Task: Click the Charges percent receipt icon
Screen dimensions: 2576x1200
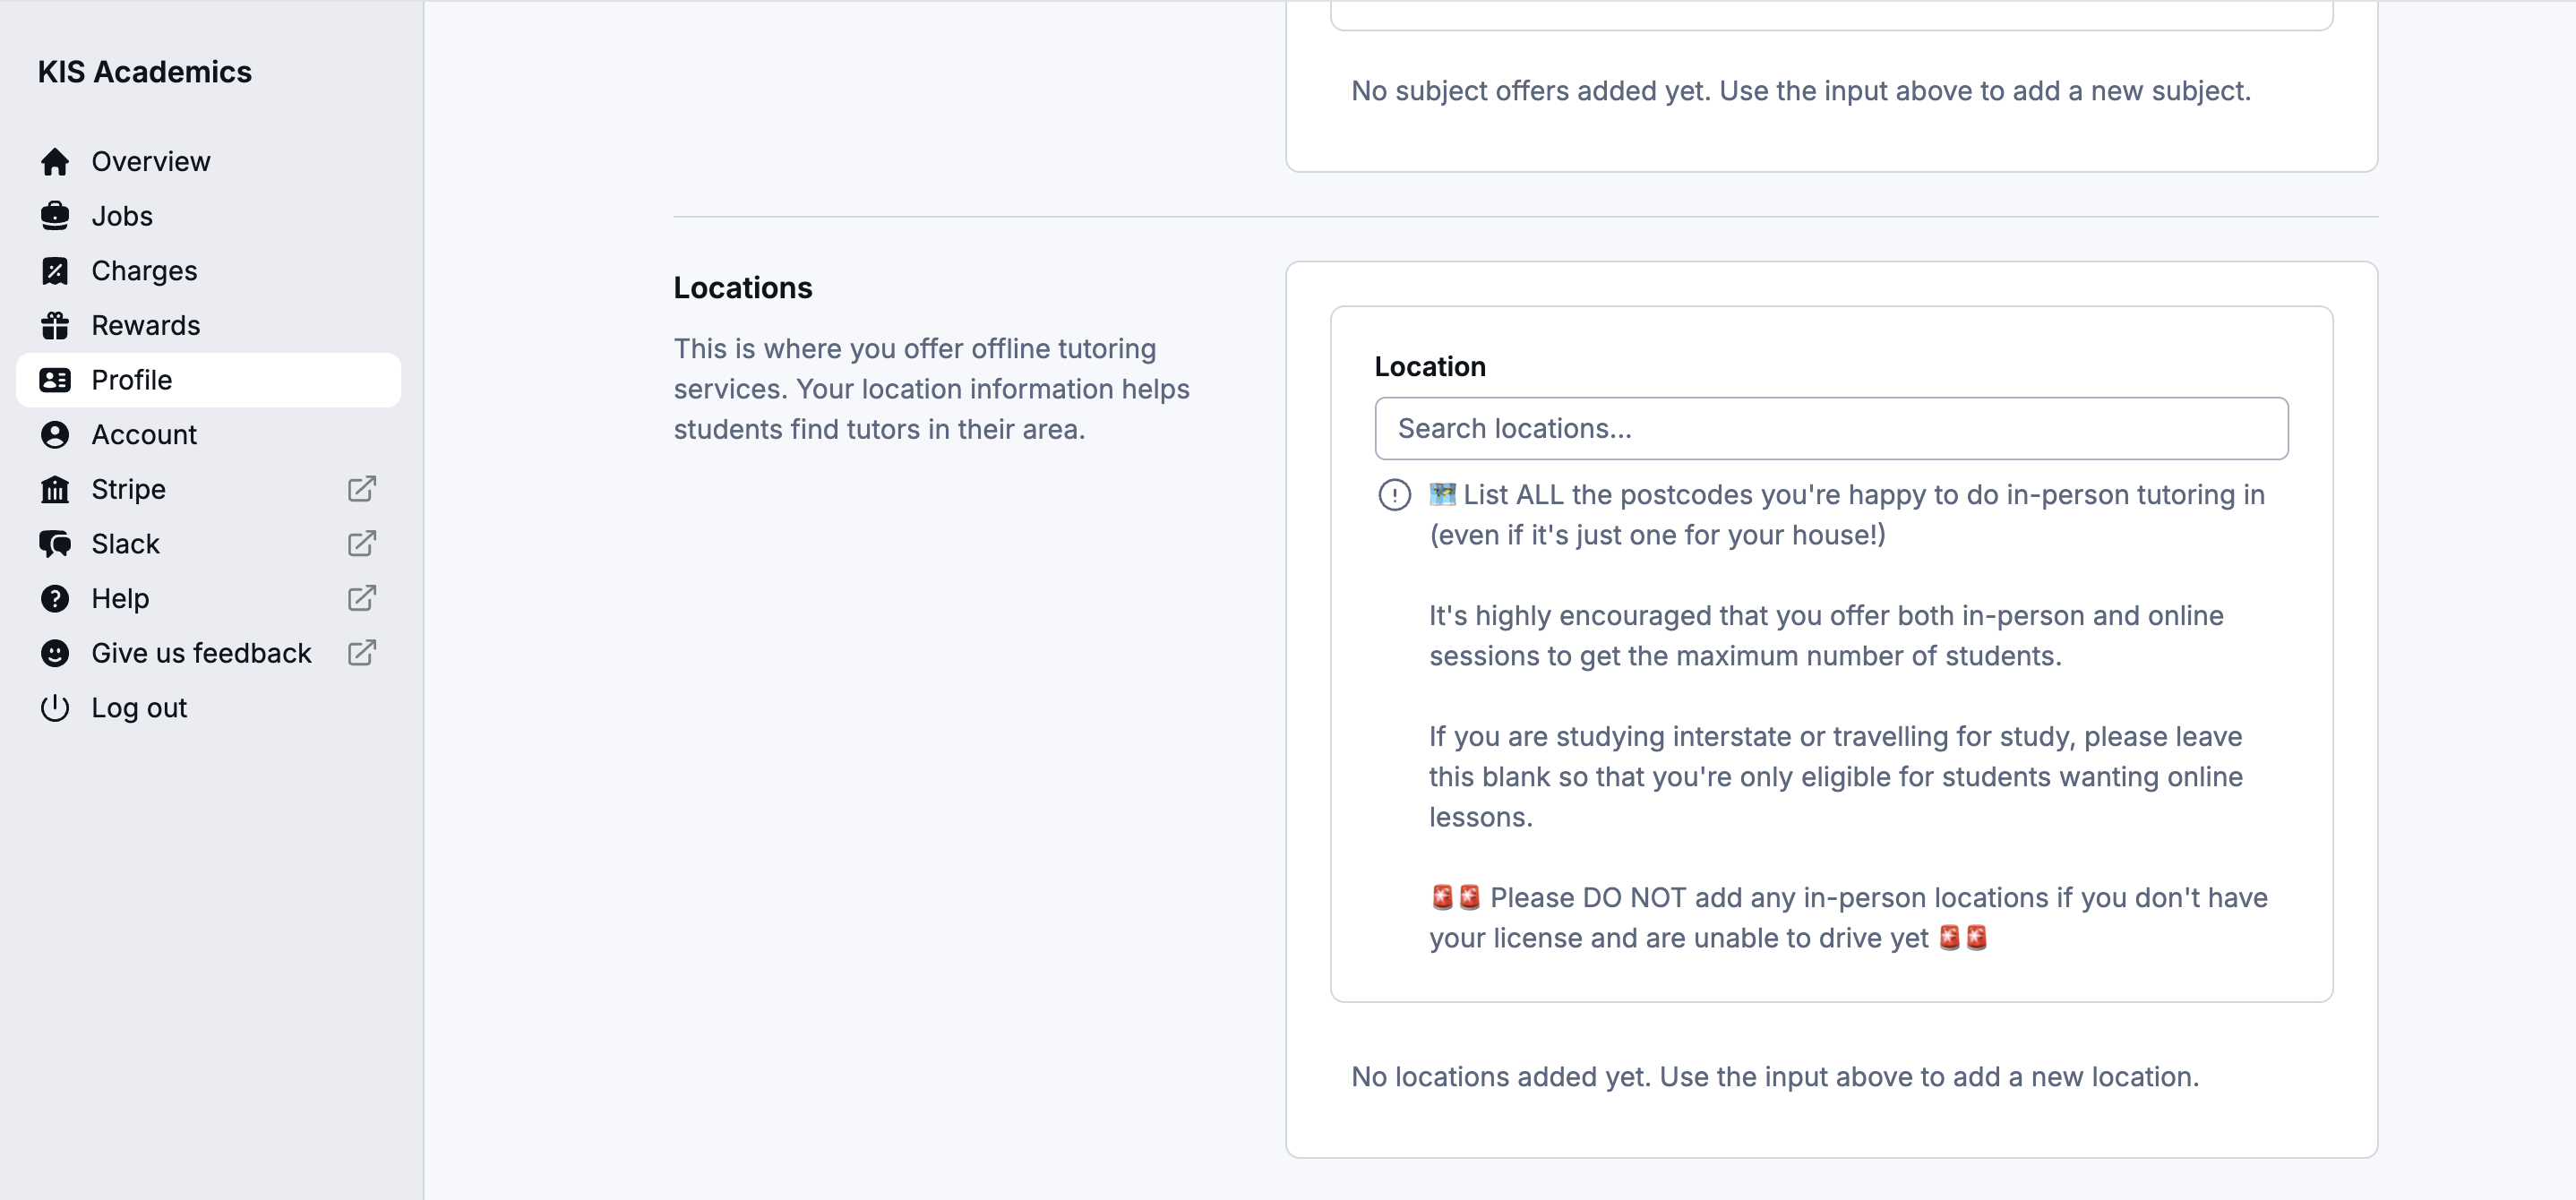Action: tap(55, 271)
